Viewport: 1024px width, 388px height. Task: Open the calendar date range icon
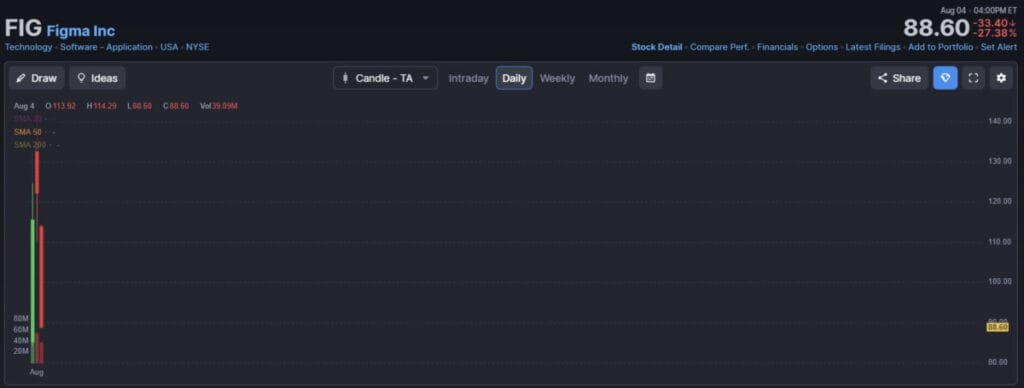(650, 78)
